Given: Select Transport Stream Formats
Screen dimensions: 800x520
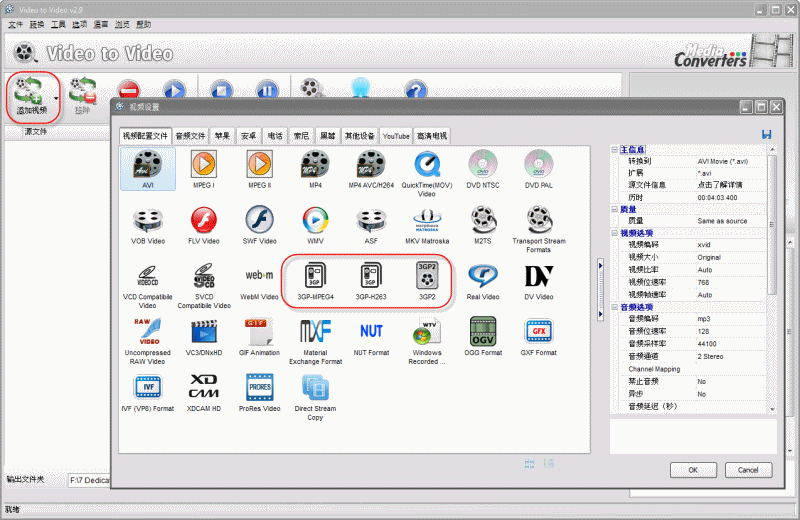Looking at the screenshot, I should click(539, 230).
